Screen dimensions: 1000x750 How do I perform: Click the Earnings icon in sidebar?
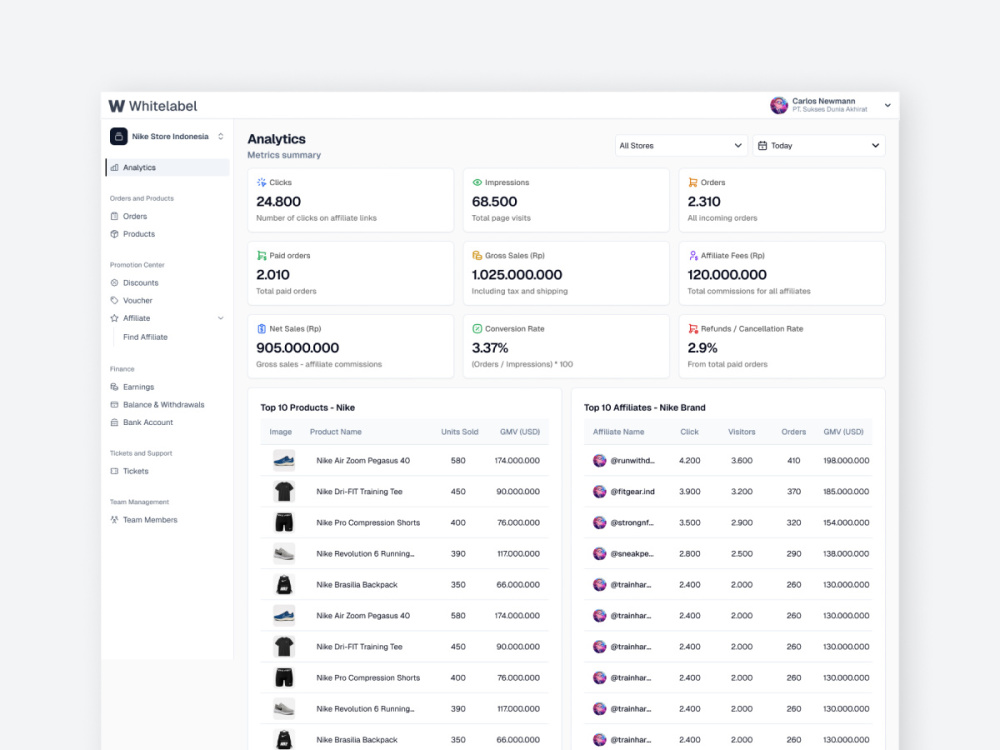pyautogui.click(x=114, y=387)
